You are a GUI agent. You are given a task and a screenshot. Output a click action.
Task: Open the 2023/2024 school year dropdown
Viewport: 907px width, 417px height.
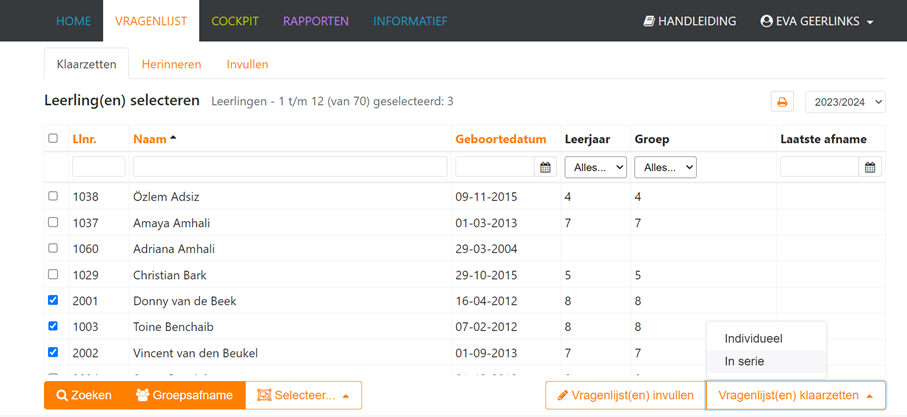[x=845, y=102]
